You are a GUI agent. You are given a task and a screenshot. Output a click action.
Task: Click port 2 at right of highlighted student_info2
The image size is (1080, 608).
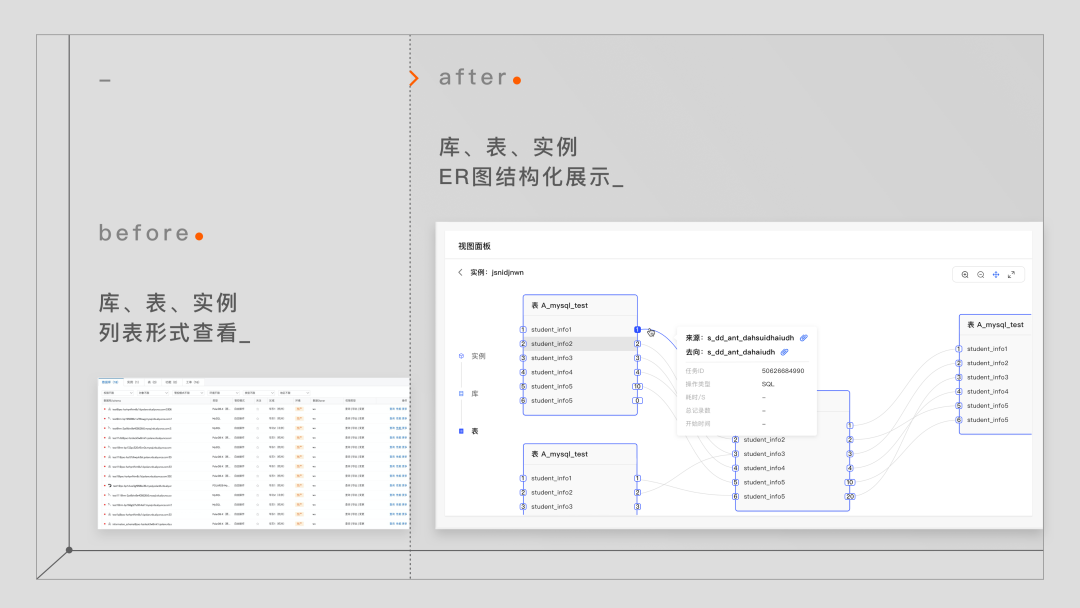point(637,344)
